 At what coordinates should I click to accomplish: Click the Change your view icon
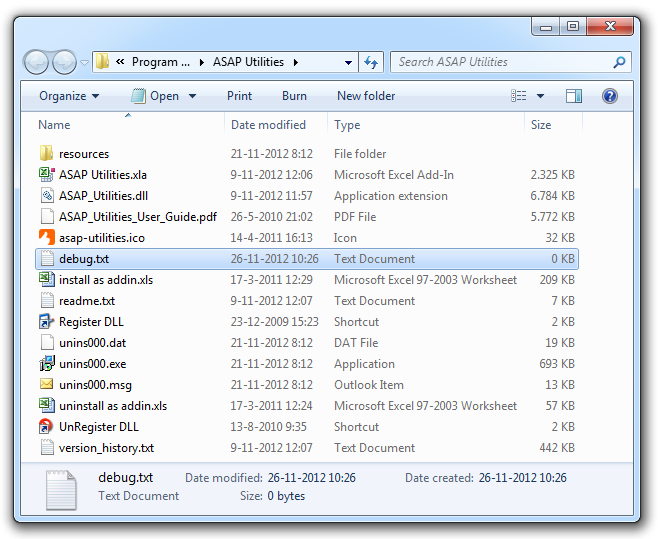[519, 96]
